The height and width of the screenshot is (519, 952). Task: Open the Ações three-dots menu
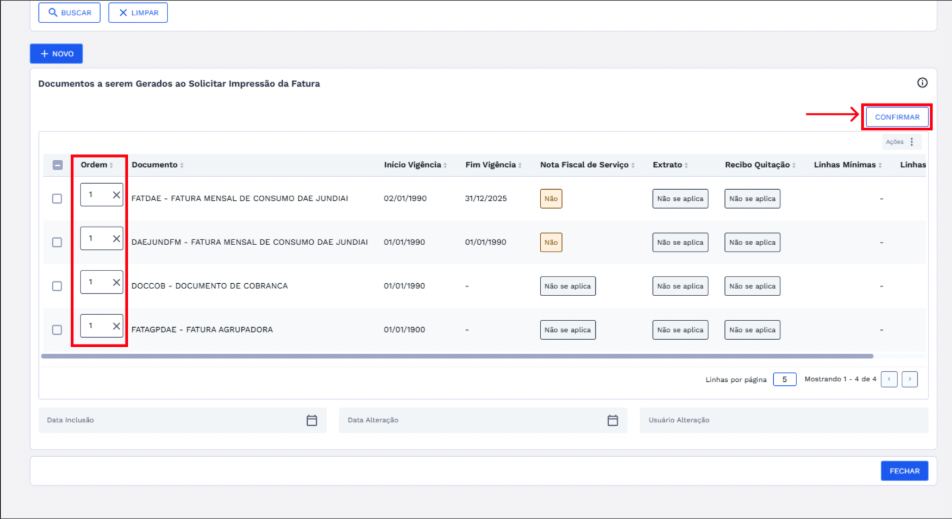click(911, 142)
